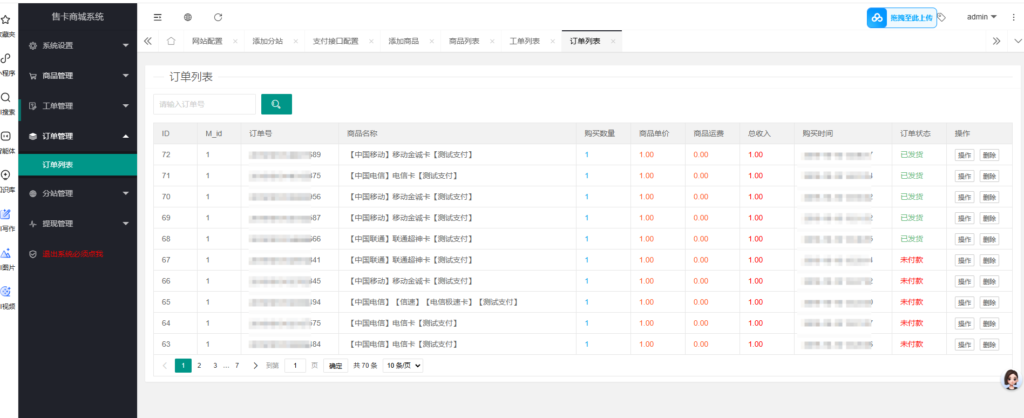Expand the 系统设置 sidebar menu
Viewport: 1024px width, 418px height.
(78, 45)
